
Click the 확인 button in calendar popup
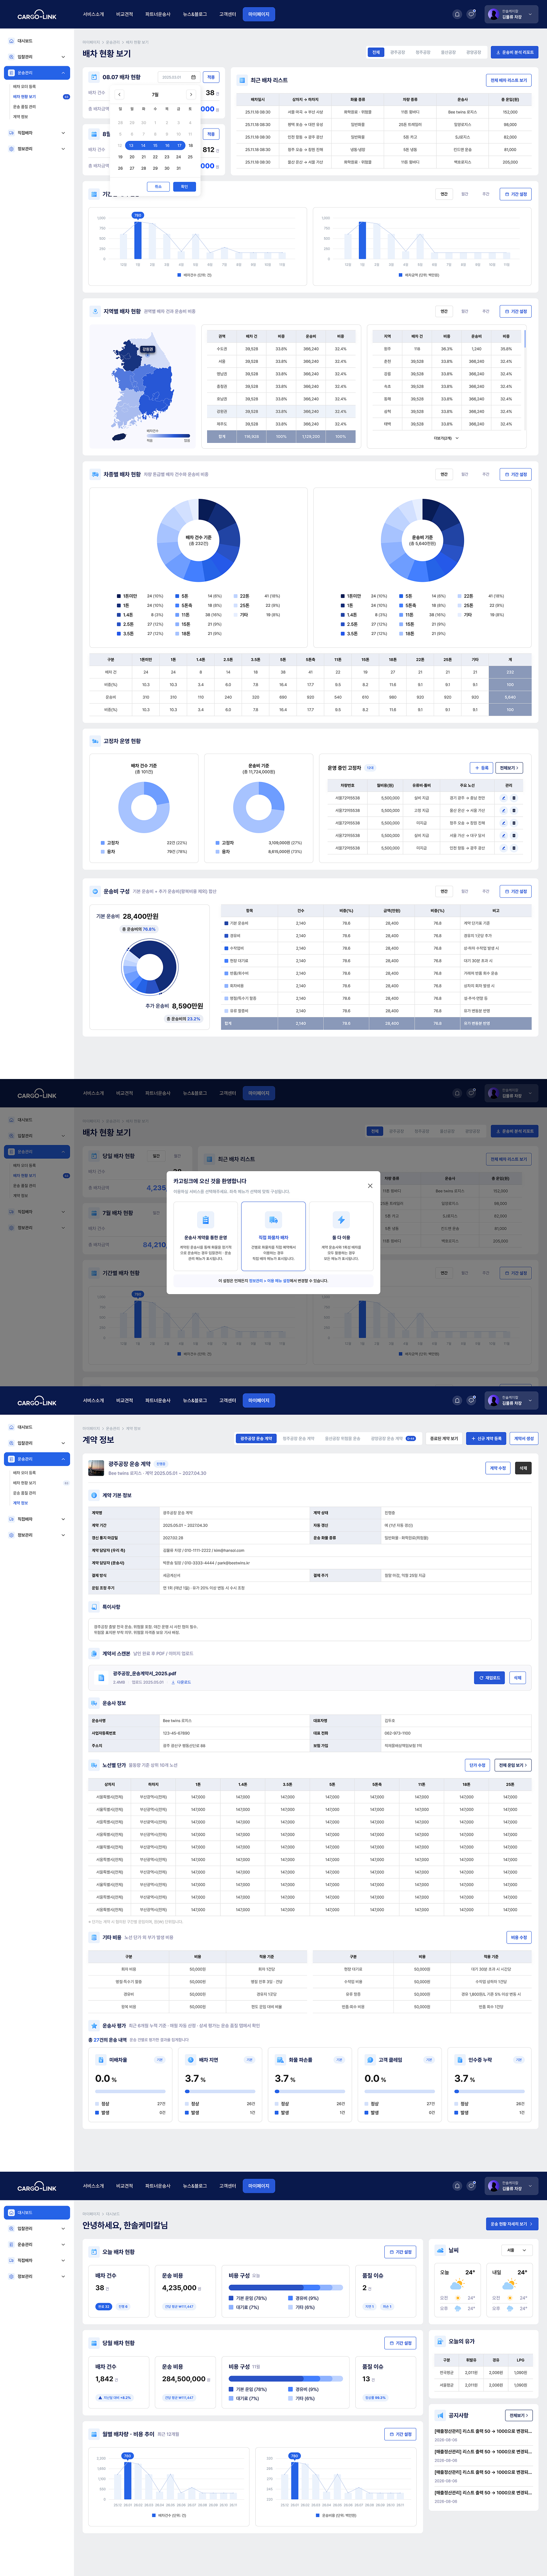(184, 186)
